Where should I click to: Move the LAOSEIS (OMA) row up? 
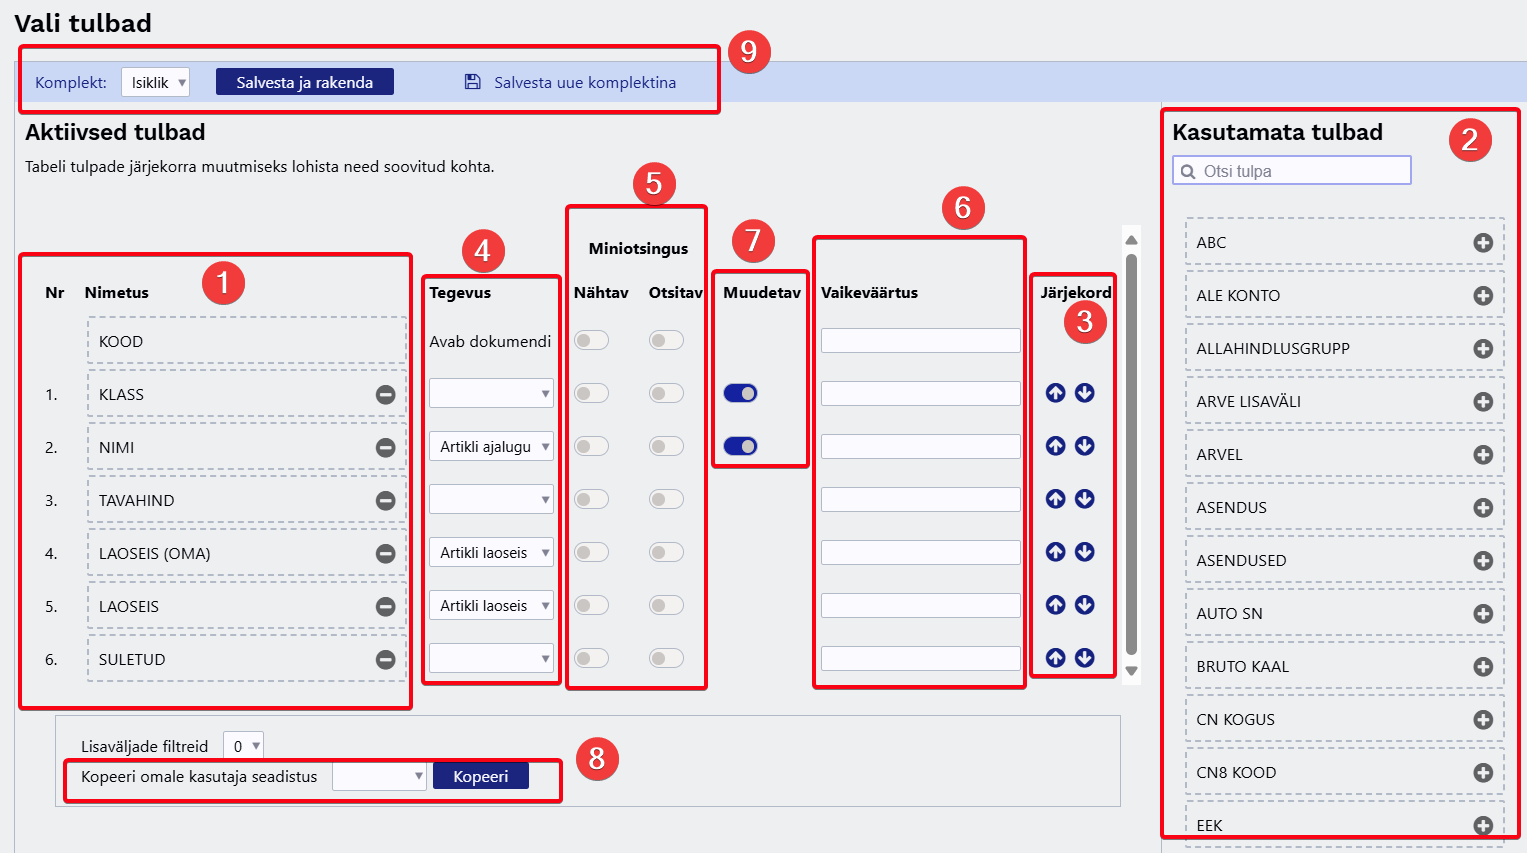pyautogui.click(x=1055, y=552)
